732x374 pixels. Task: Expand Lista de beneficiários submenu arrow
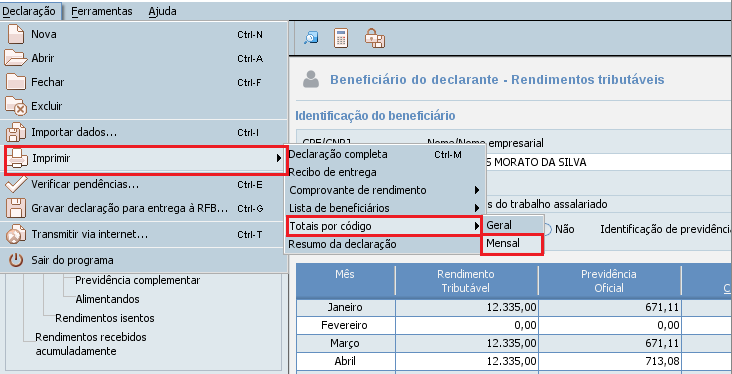[x=477, y=208]
